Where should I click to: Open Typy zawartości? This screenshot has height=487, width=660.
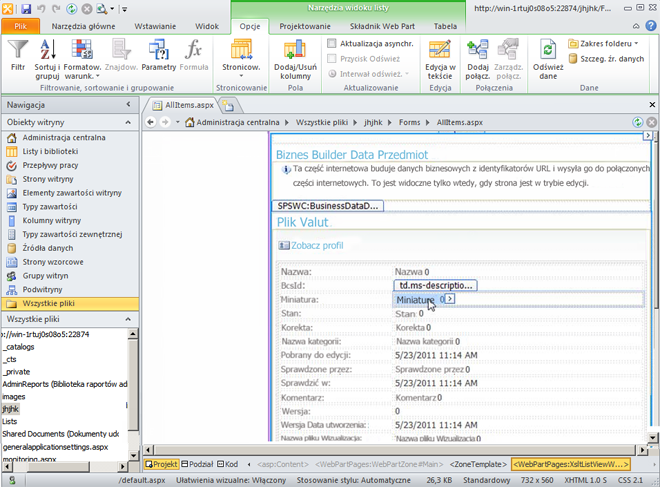click(x=50, y=207)
